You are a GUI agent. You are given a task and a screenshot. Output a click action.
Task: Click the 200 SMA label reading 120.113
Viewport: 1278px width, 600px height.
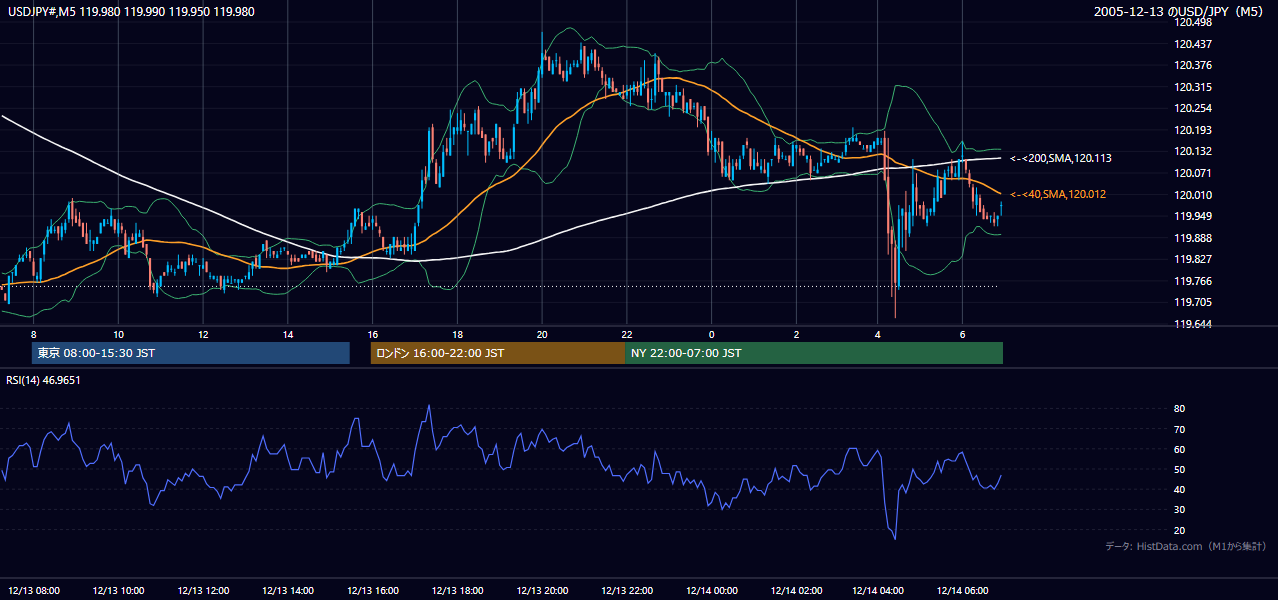point(1061,158)
